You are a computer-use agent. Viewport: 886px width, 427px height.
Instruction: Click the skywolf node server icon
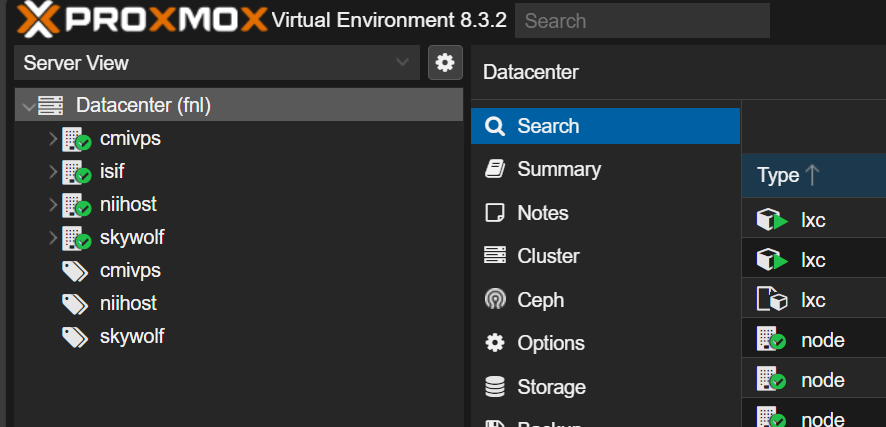pyautogui.click(x=76, y=238)
